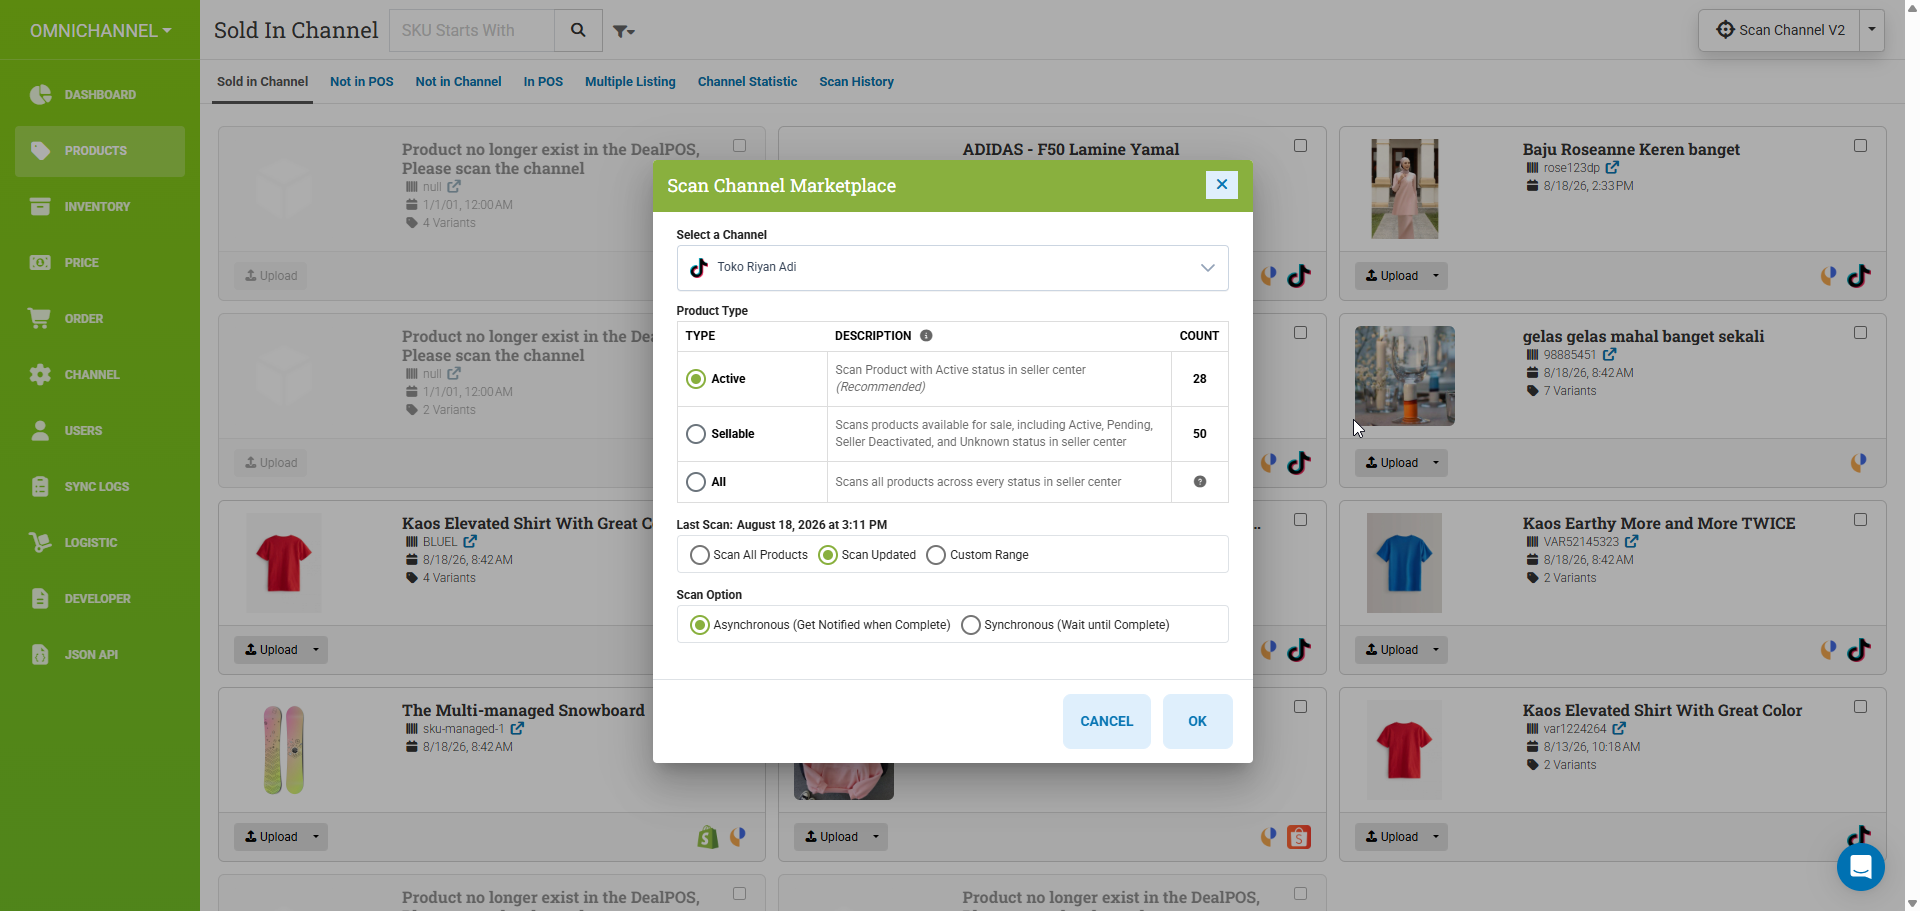Expand Upload dropdown arrow on Baju Roseanne card
The height and width of the screenshot is (911, 1920).
1436,276
